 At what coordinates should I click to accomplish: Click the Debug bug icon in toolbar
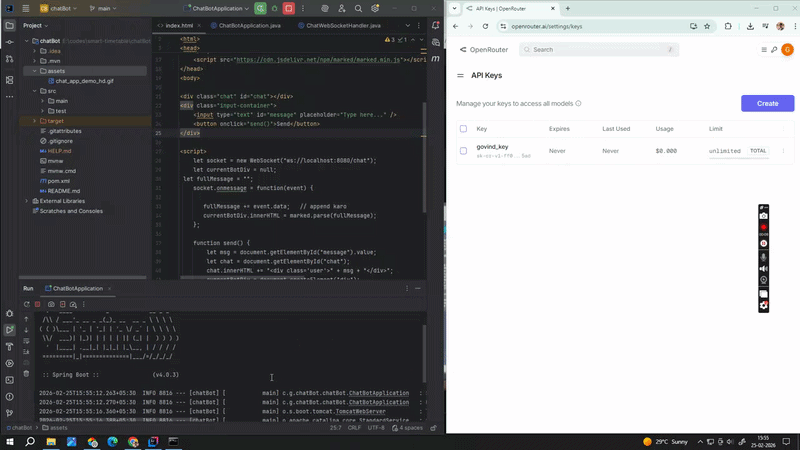(274, 9)
